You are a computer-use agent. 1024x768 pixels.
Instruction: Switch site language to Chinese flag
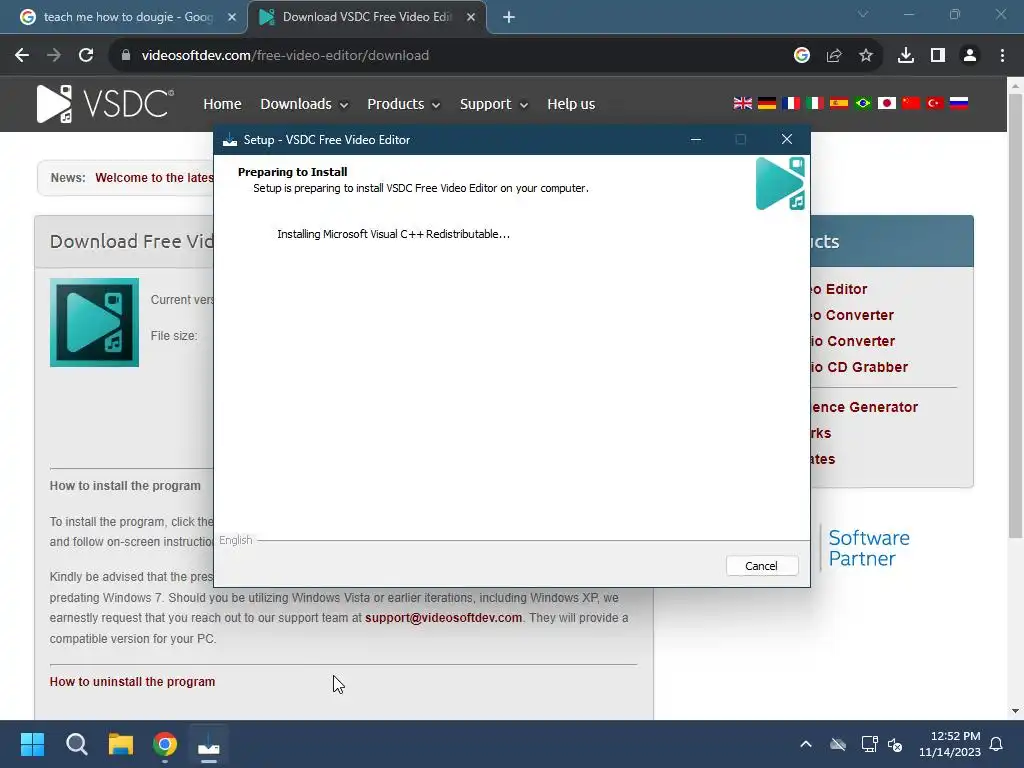[910, 103]
